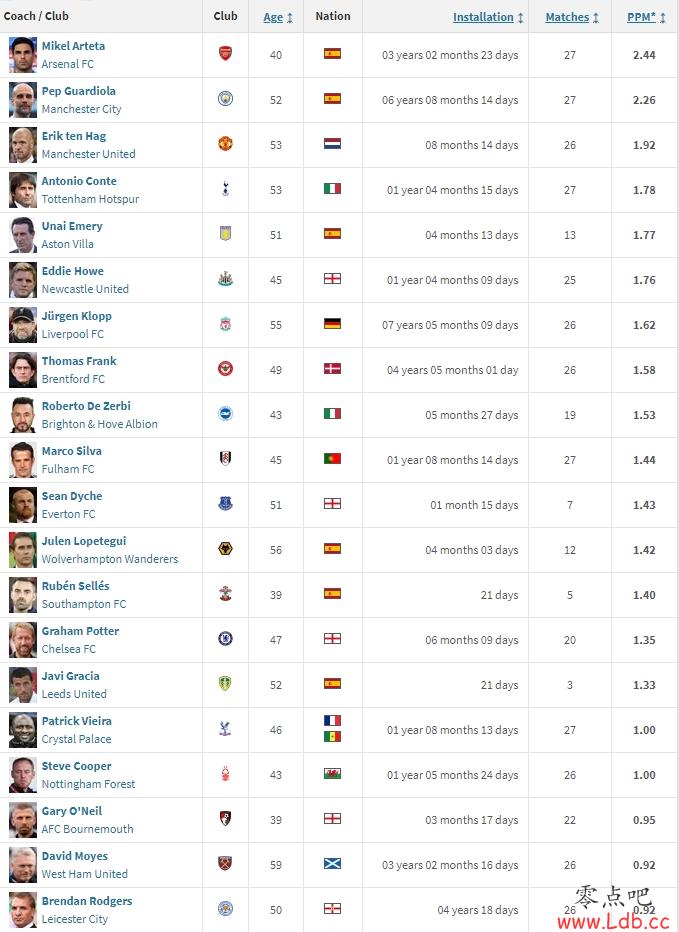
Task: Click the Portugal flag beside Marco Silva
Action: point(332,458)
